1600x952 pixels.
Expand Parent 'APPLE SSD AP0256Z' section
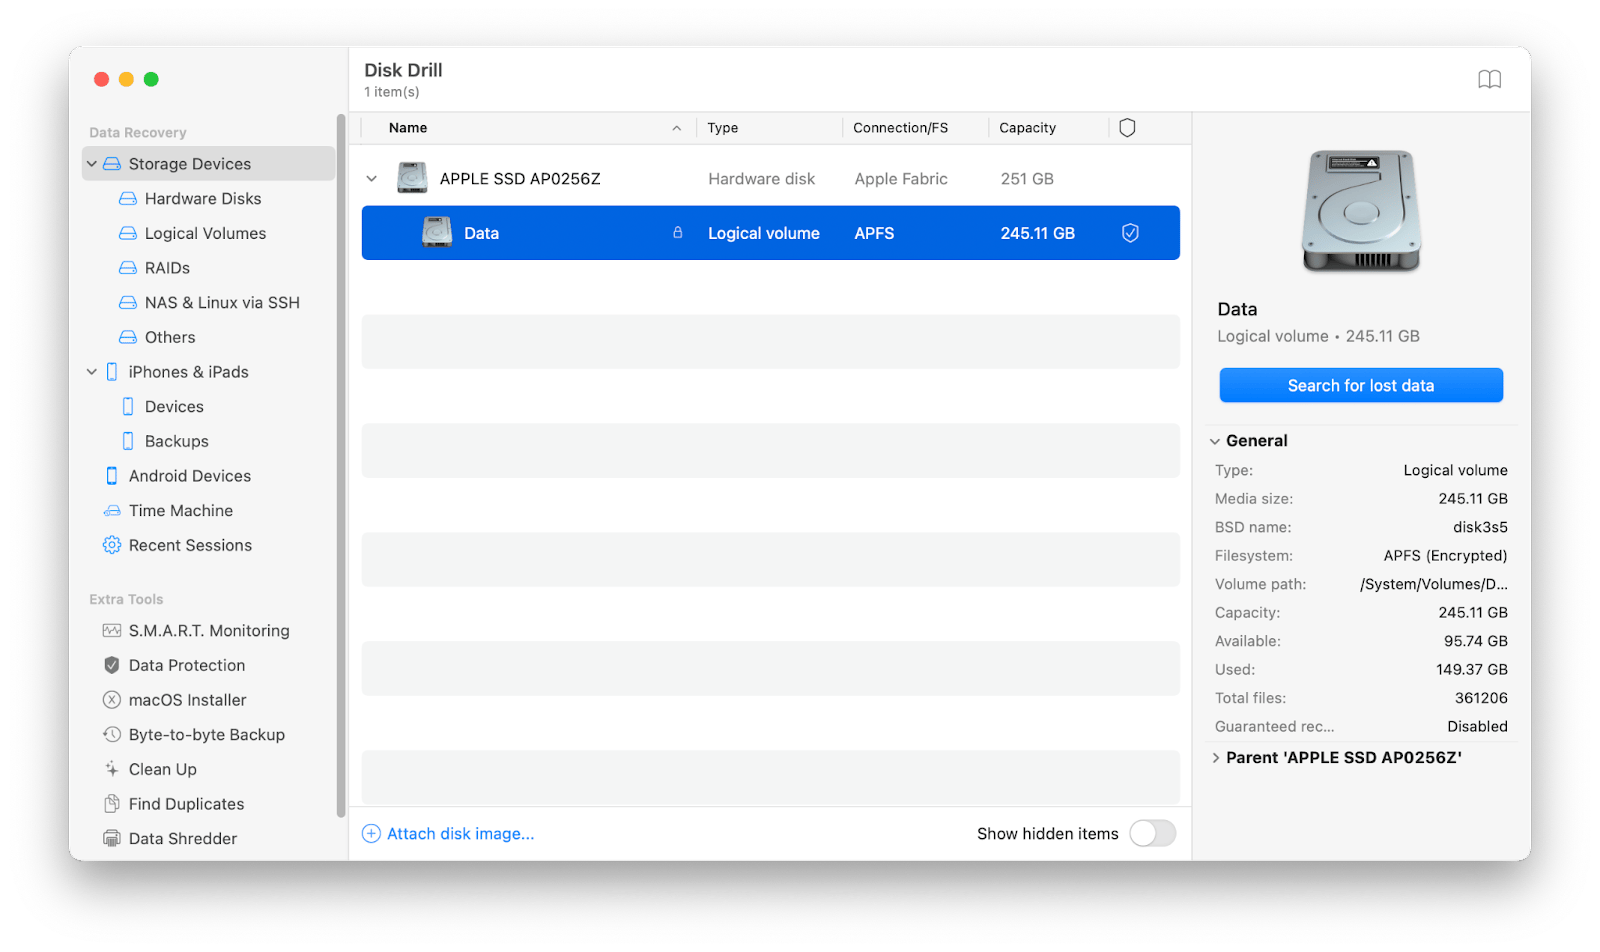pos(1215,758)
